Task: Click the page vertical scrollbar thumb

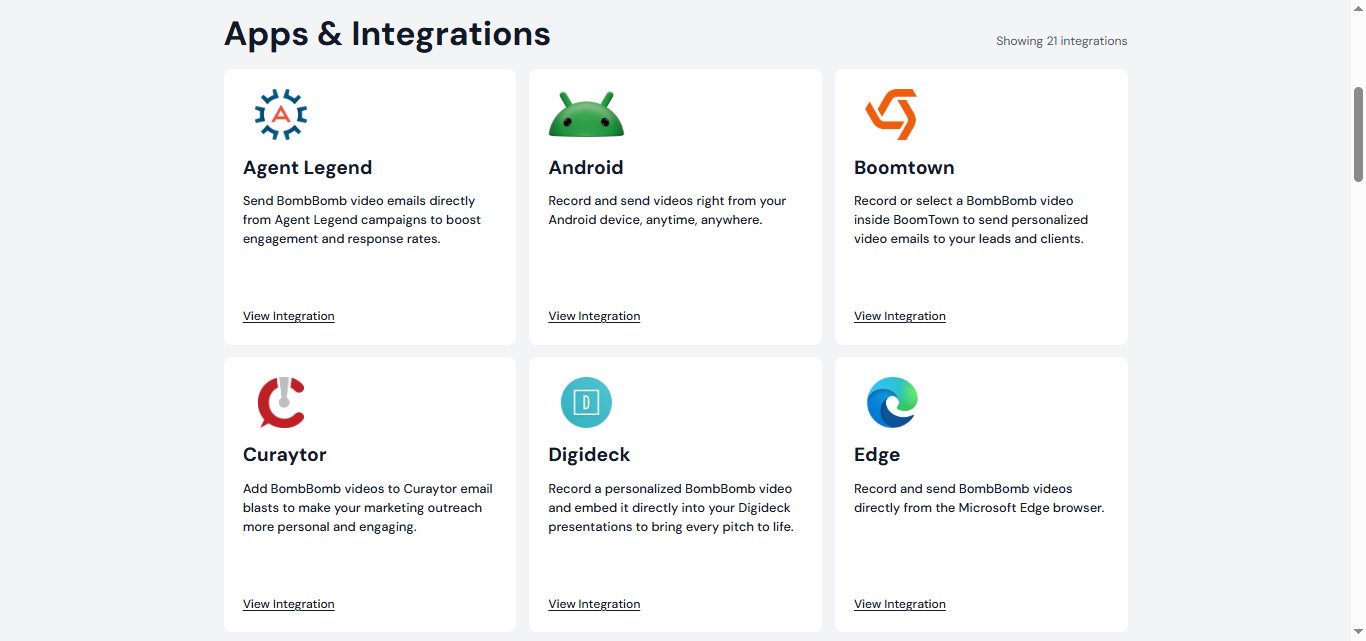Action: [1358, 134]
